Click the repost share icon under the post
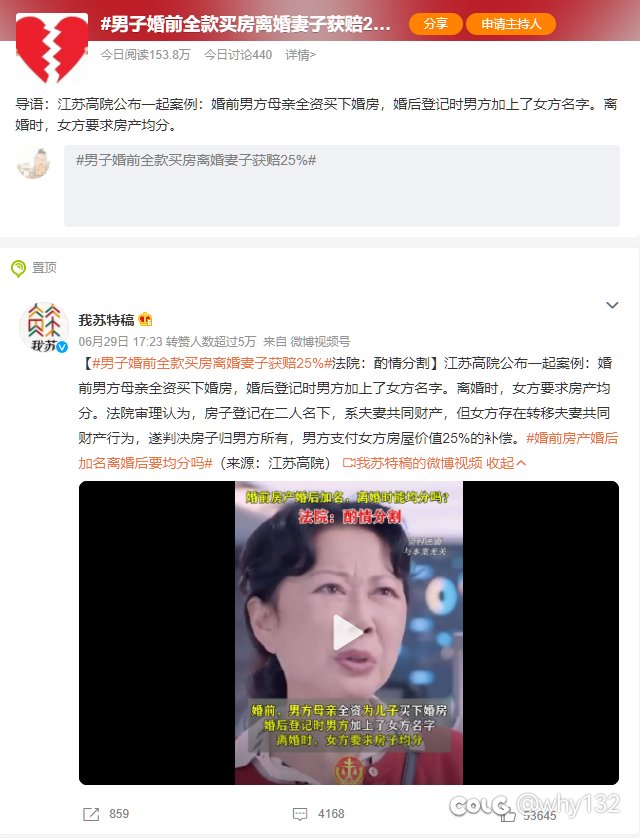 pyautogui.click(x=91, y=814)
